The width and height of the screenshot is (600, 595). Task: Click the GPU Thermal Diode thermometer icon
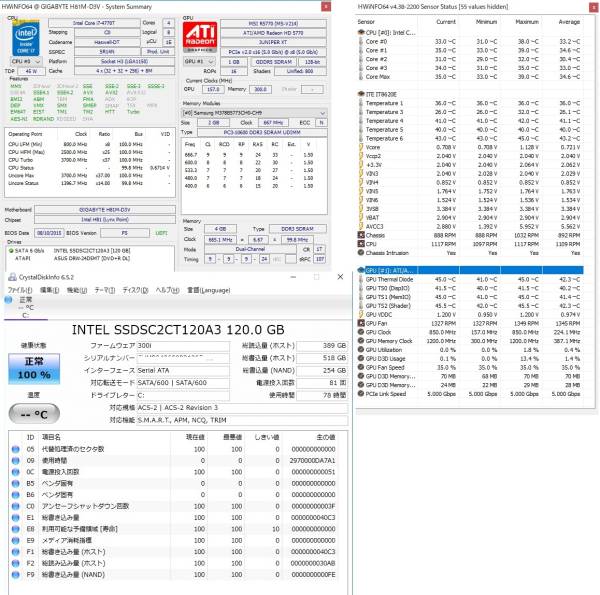[360, 279]
